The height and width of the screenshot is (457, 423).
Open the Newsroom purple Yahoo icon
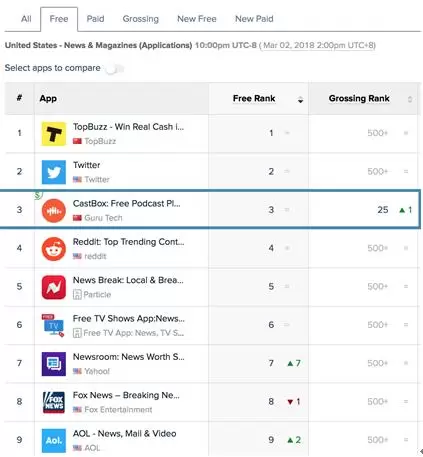click(54, 364)
